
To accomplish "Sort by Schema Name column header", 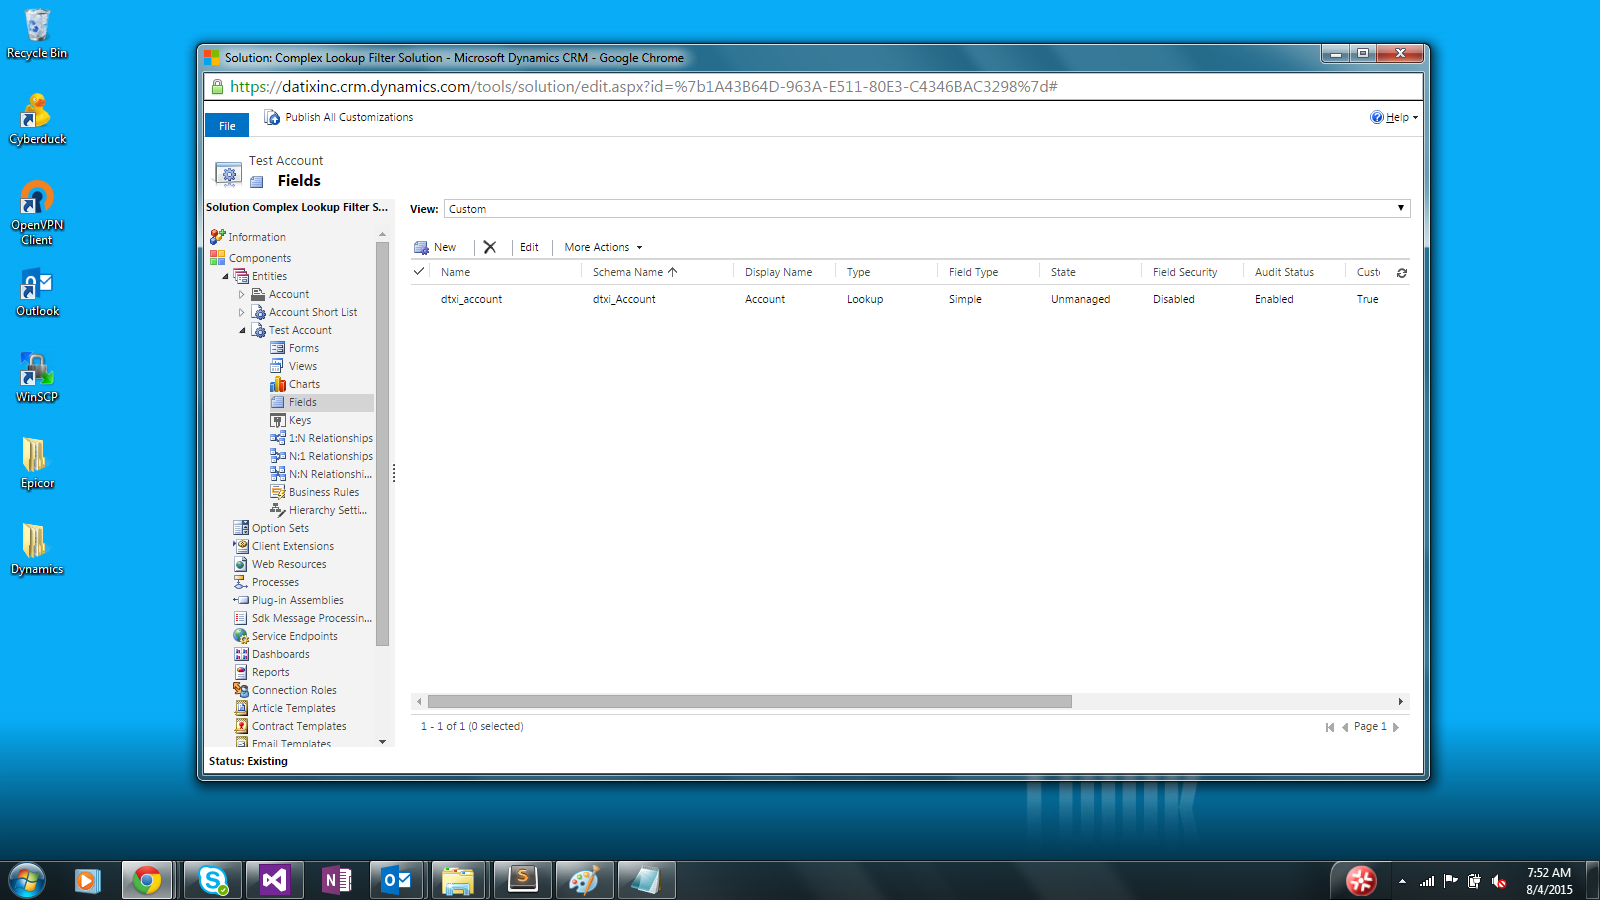I will pyautogui.click(x=636, y=272).
